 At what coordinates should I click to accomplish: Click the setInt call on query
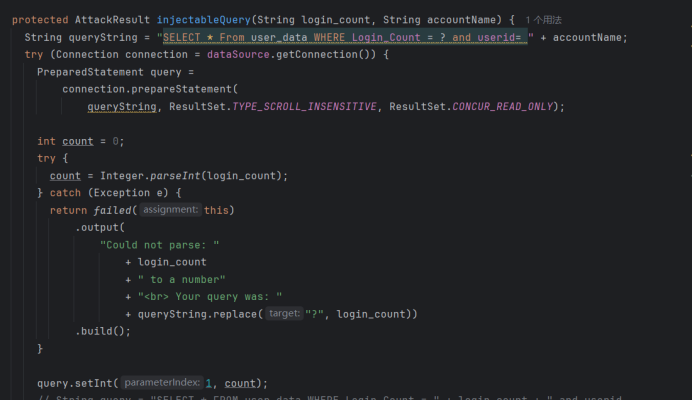pyautogui.click(x=96, y=383)
